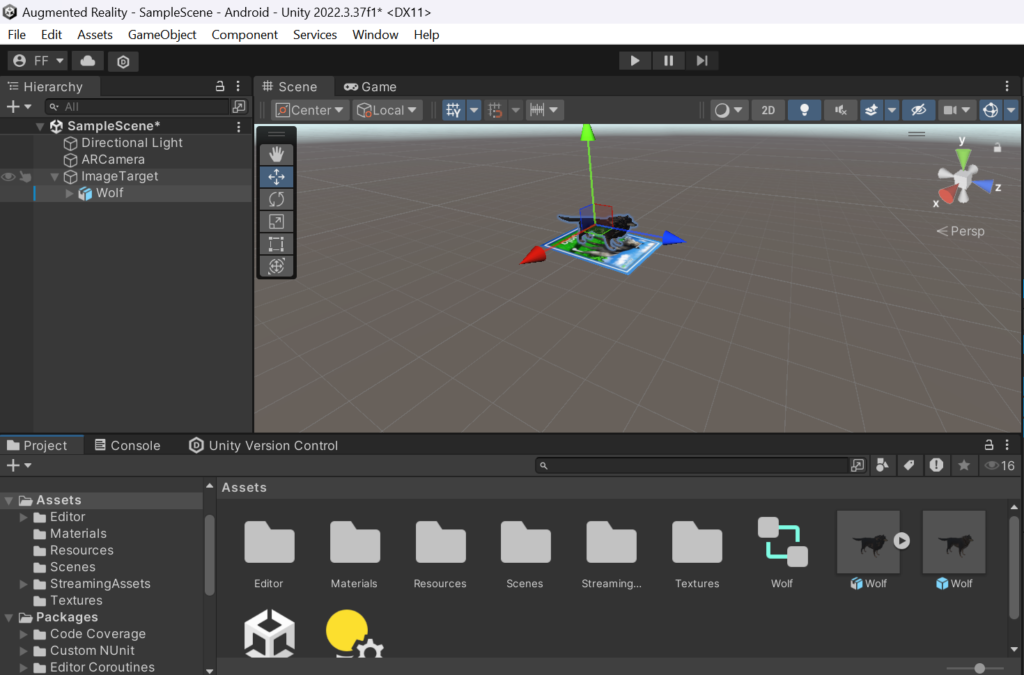Image resolution: width=1024 pixels, height=675 pixels.
Task: Click Project search input field
Action: pyautogui.click(x=692, y=465)
